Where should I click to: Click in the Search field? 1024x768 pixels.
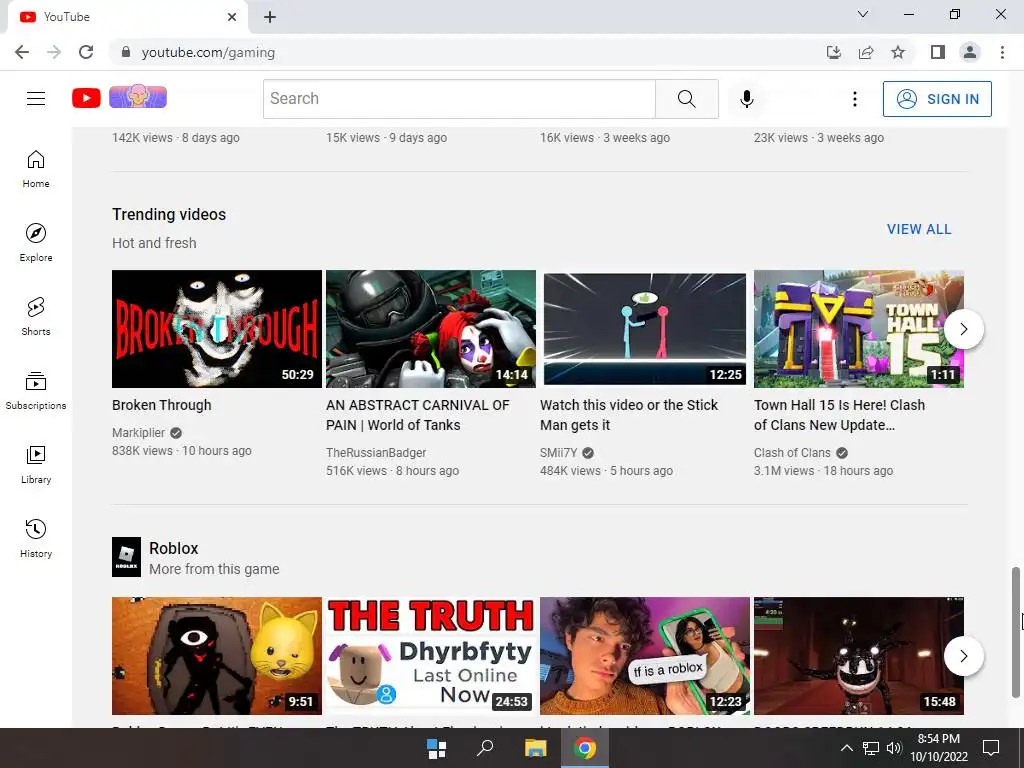click(x=459, y=99)
